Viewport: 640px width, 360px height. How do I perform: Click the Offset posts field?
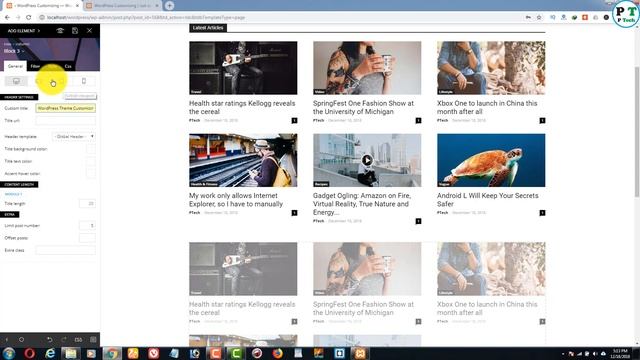click(x=87, y=238)
